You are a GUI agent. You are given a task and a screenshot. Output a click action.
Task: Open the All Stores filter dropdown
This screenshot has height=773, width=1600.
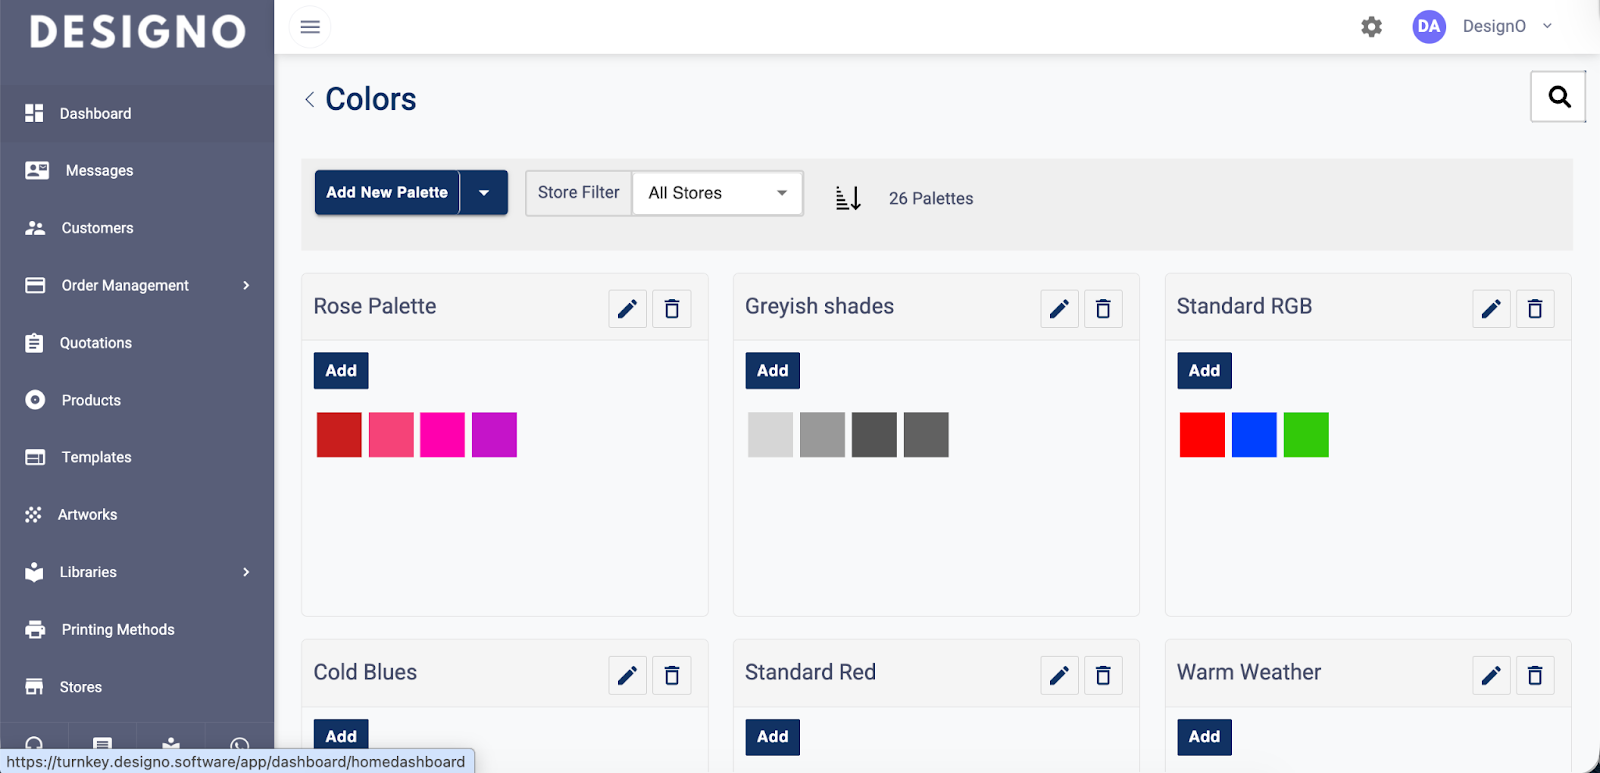pyautogui.click(x=717, y=193)
